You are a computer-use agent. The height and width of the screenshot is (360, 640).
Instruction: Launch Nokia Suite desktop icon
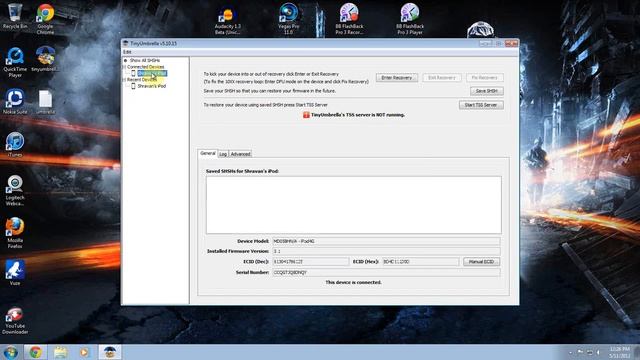coord(15,102)
